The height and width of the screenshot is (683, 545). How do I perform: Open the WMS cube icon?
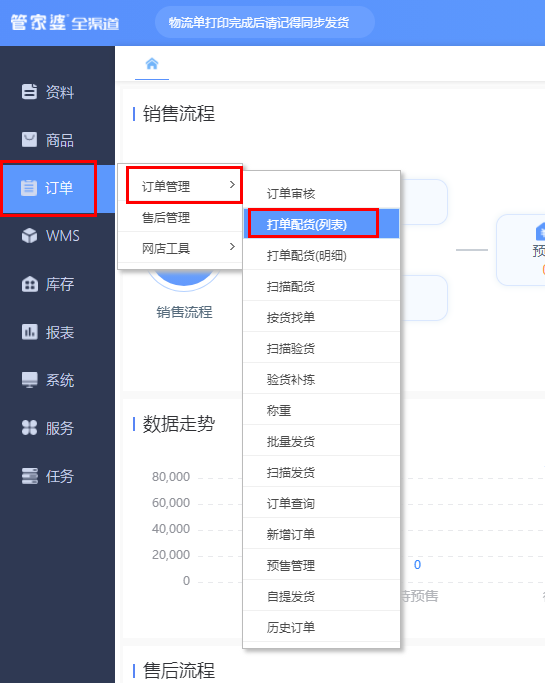tap(29, 236)
